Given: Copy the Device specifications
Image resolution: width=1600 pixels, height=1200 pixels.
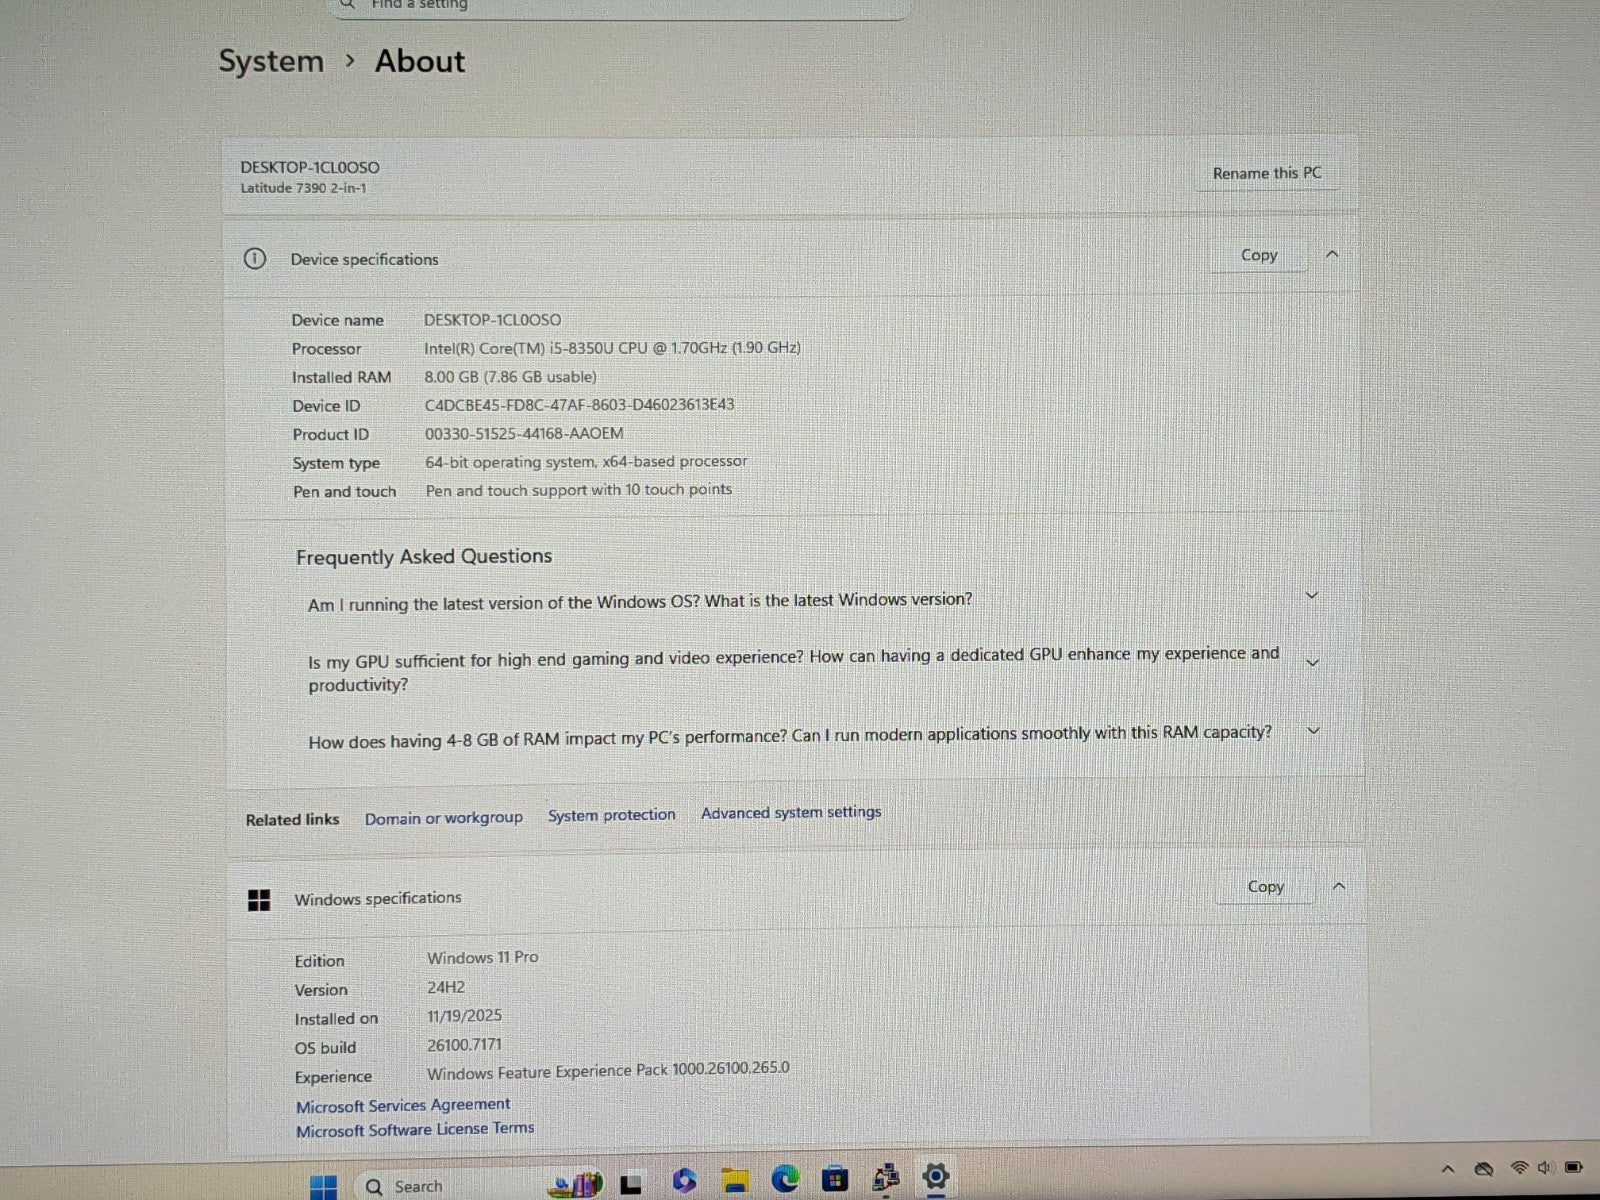Looking at the screenshot, I should pyautogui.click(x=1258, y=255).
